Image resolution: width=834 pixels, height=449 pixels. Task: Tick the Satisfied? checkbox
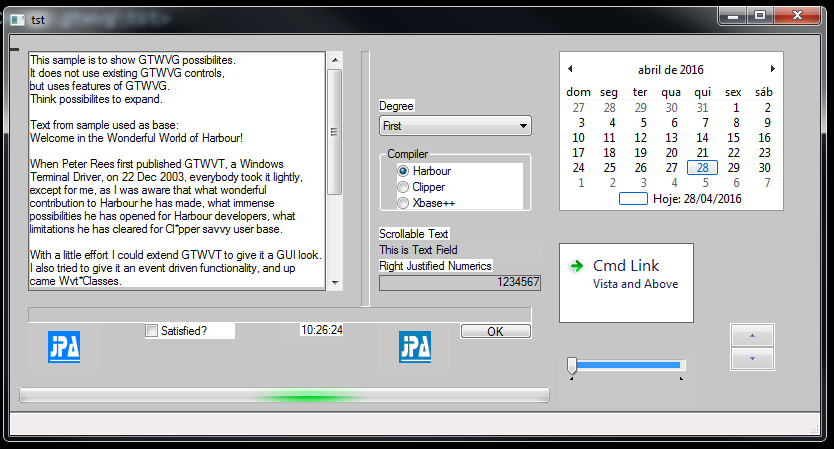click(152, 331)
